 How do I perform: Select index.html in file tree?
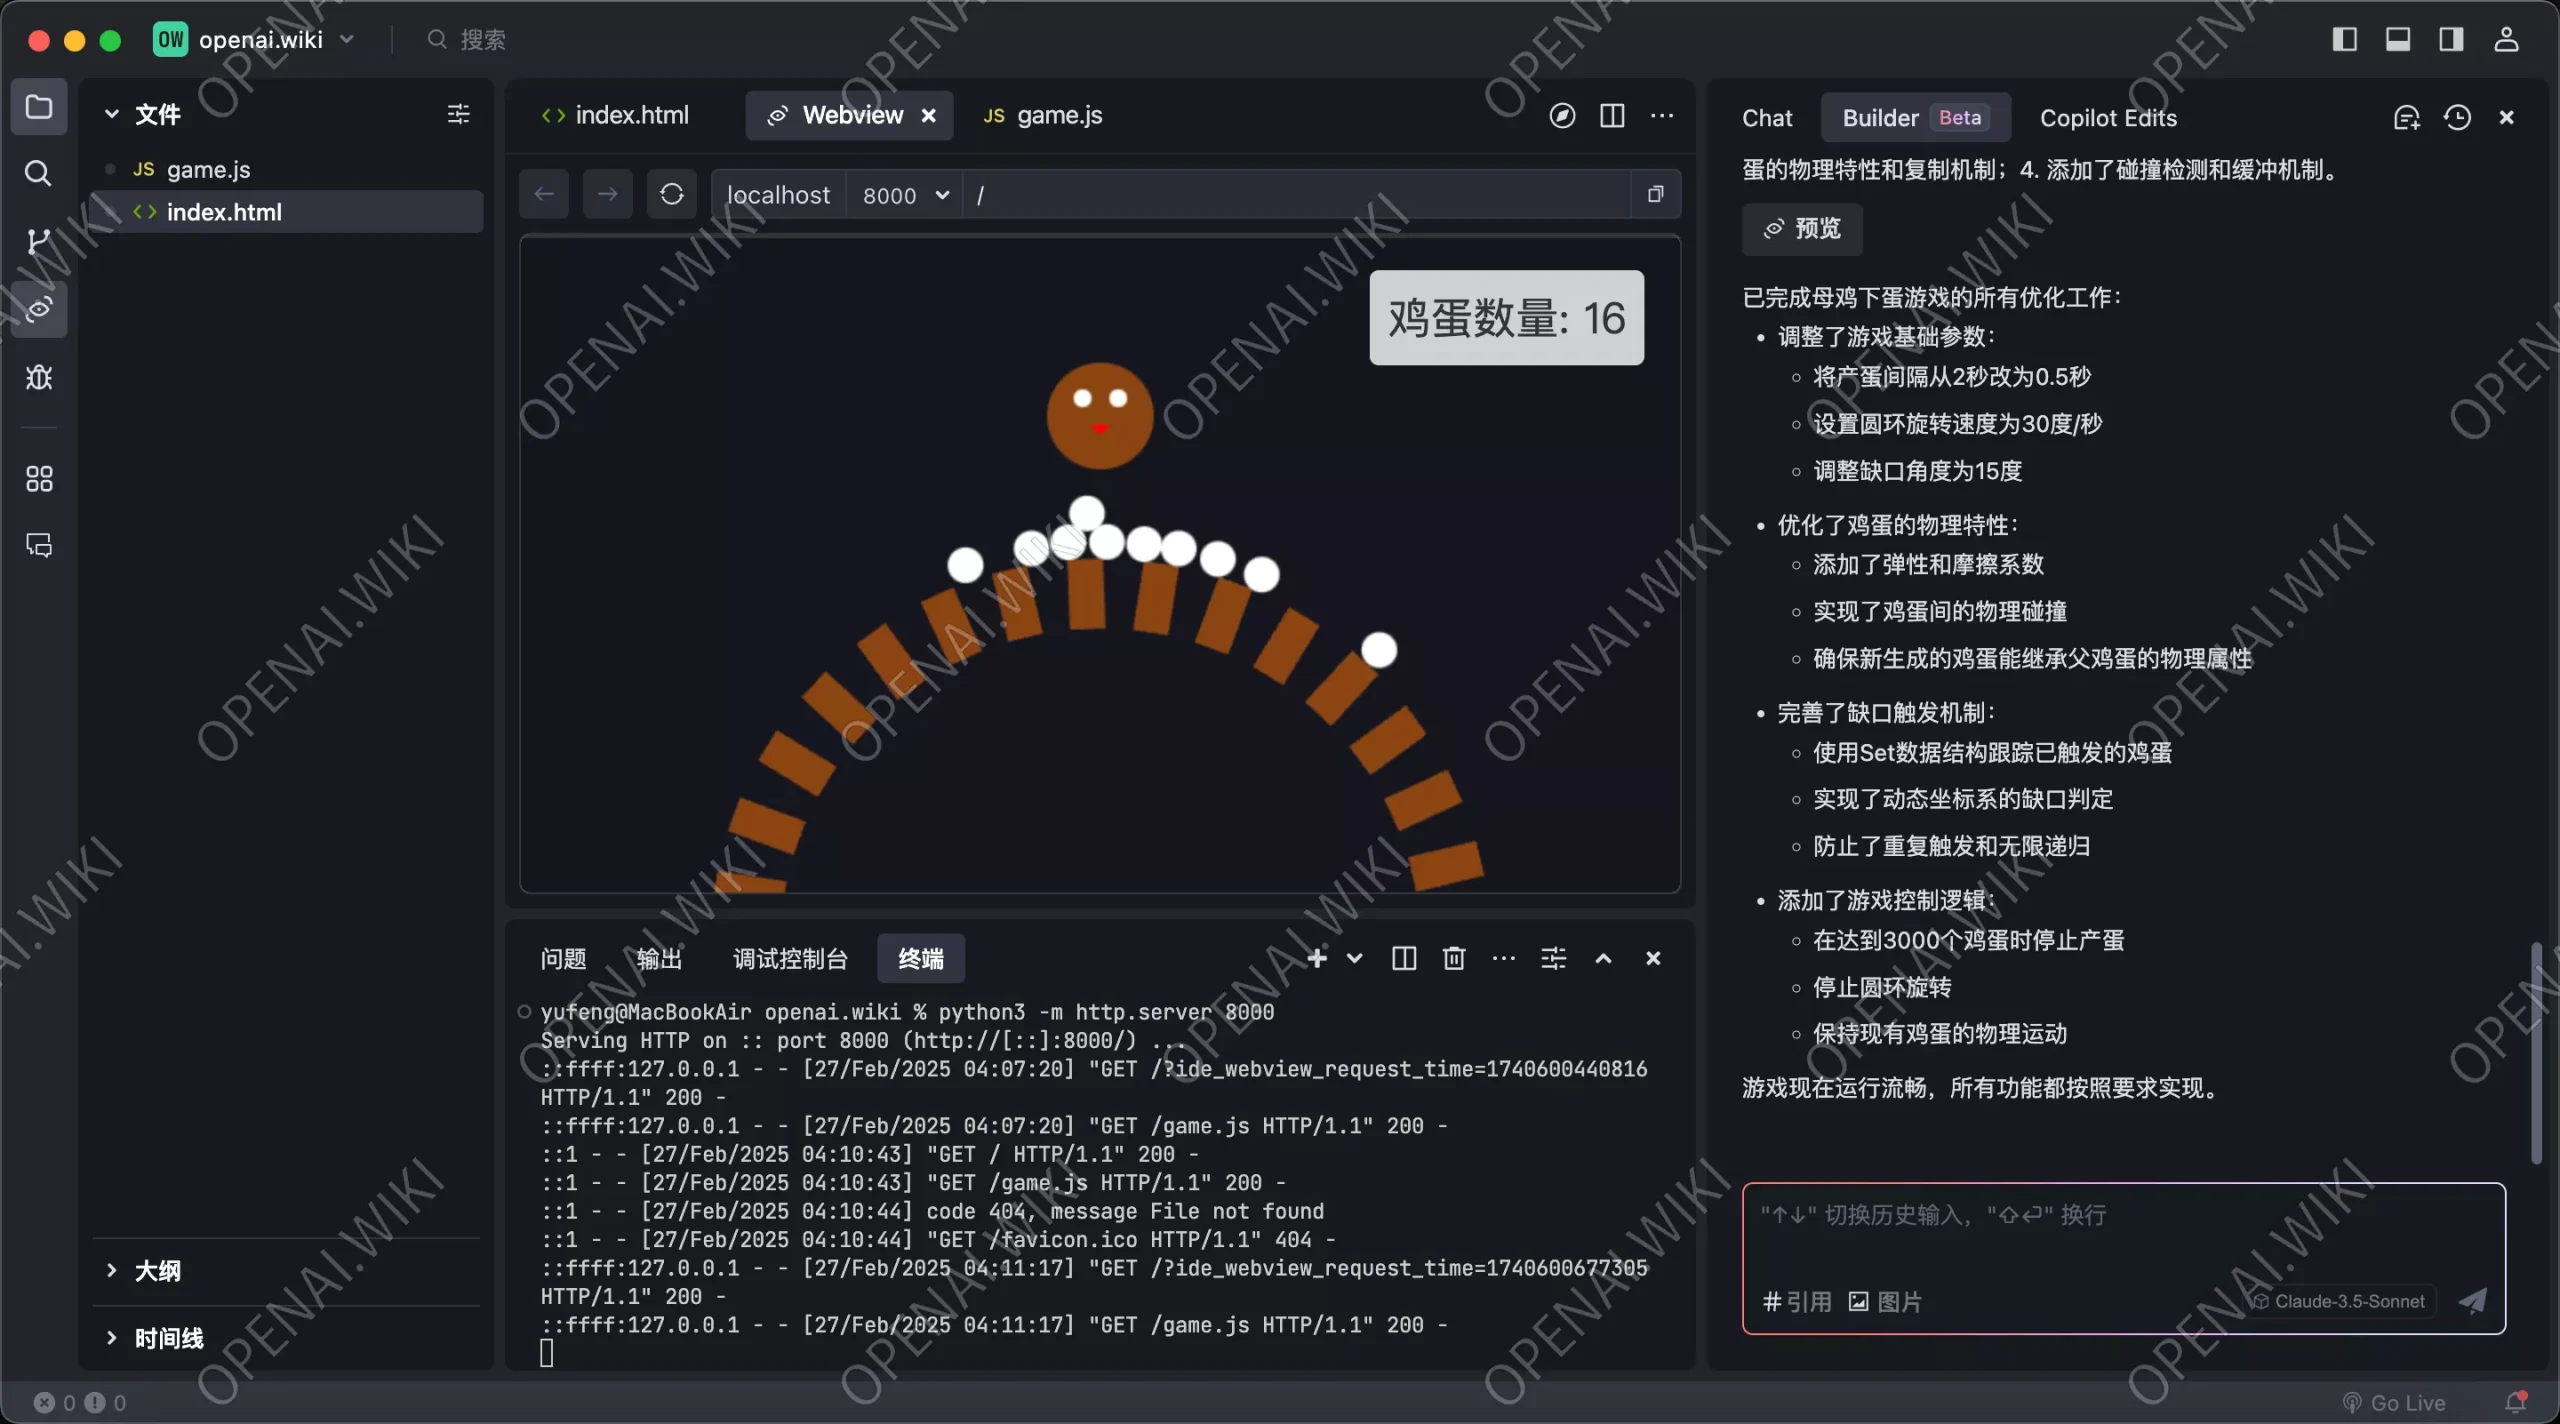(288, 212)
